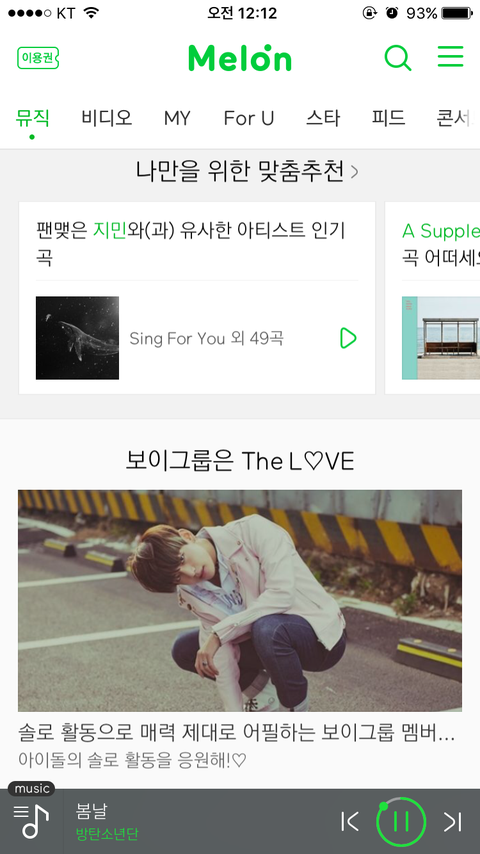Open the whale album cover thumbnail
The height and width of the screenshot is (854, 480).
tap(77, 338)
